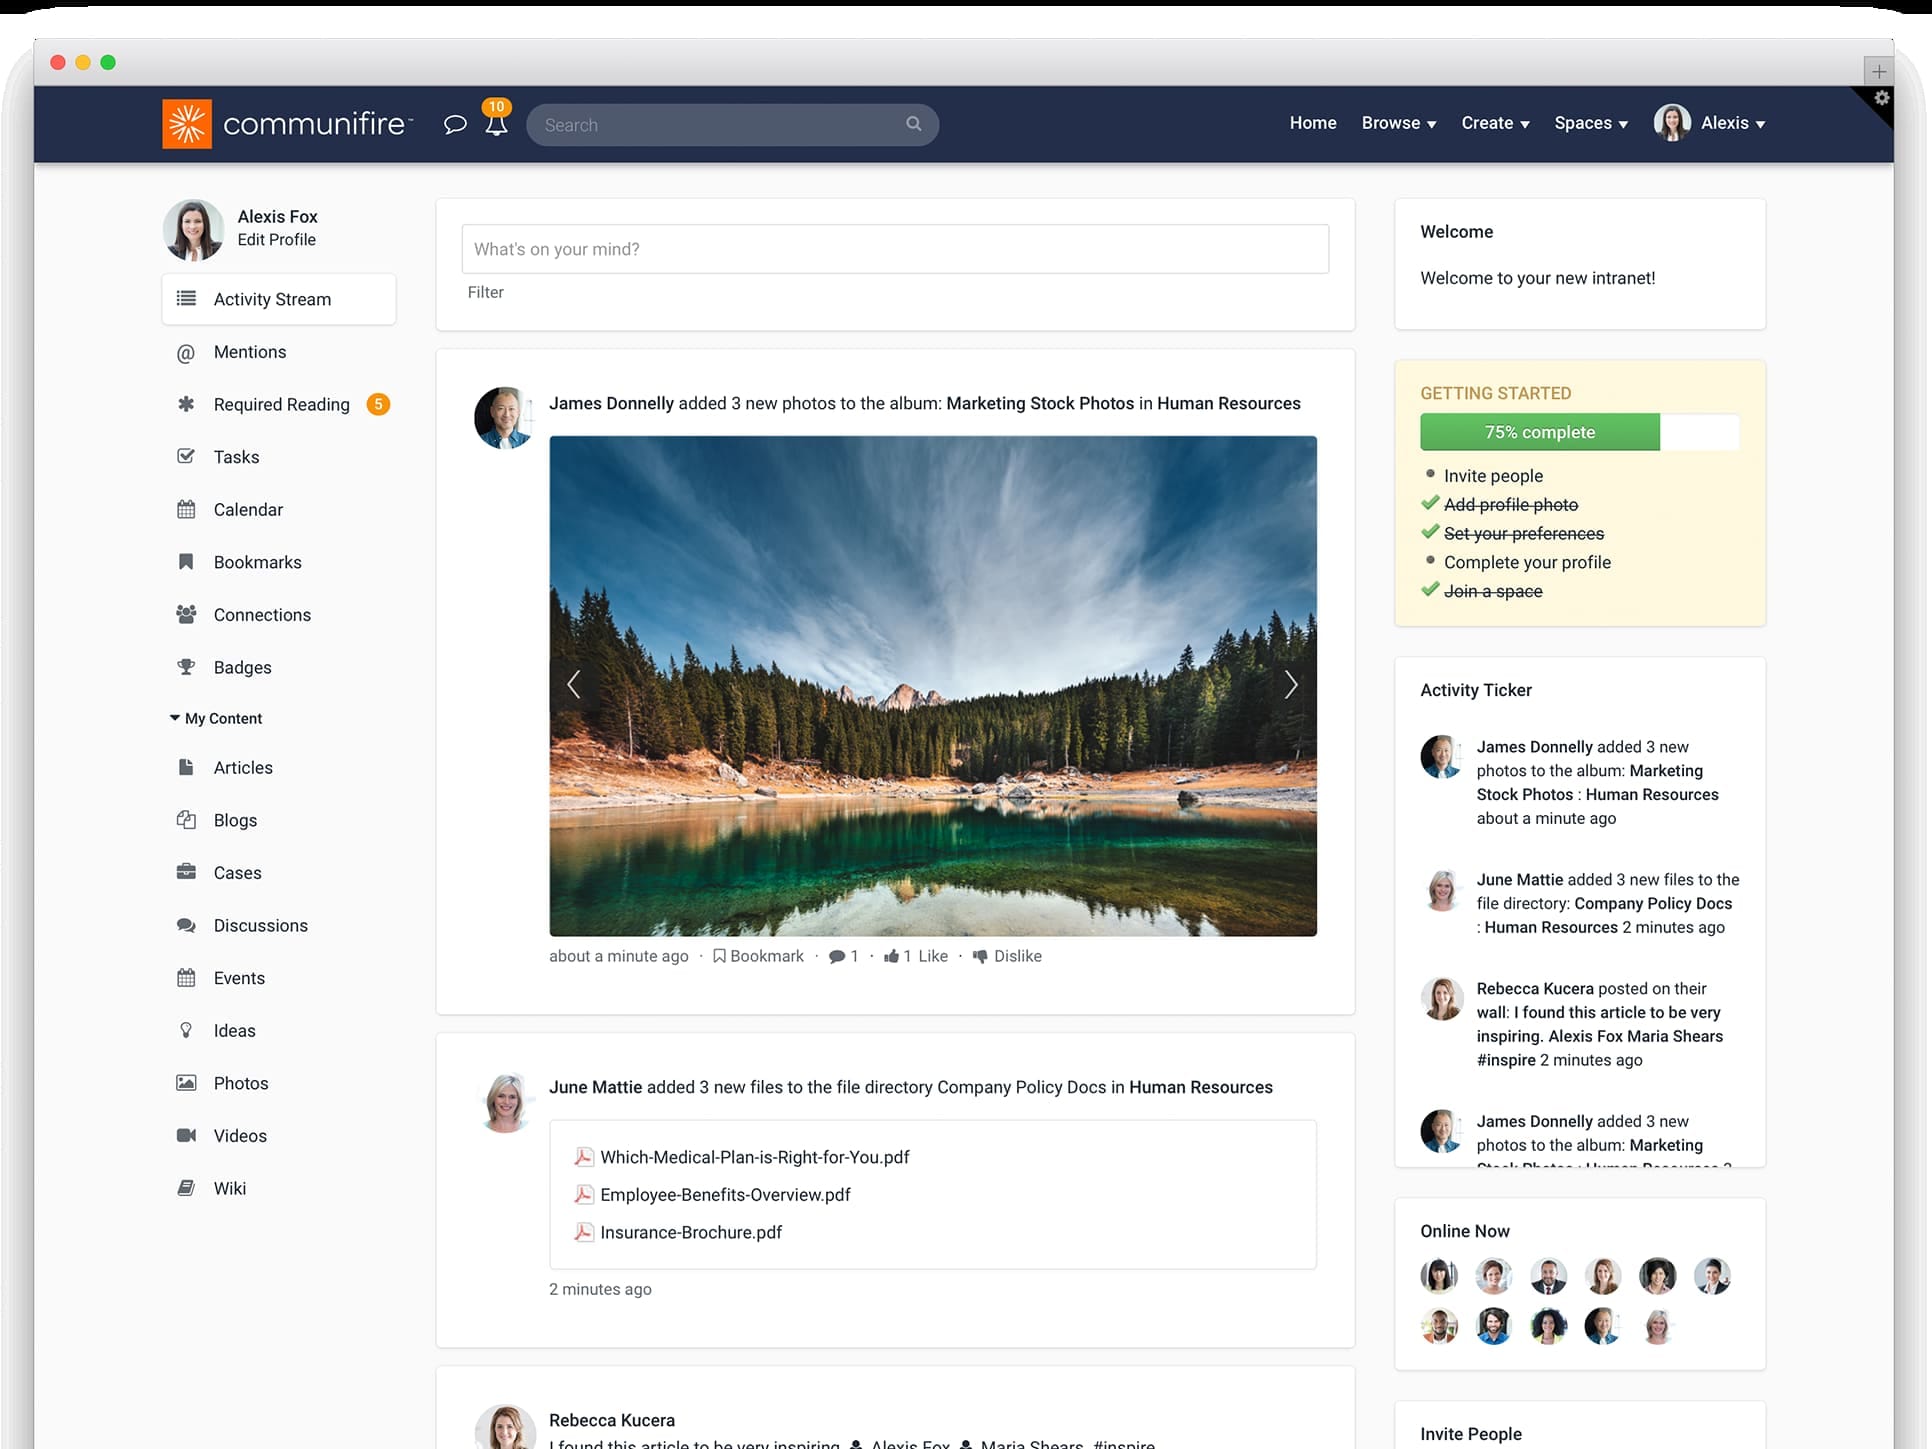Click the What's on your mind field
Image resolution: width=1932 pixels, height=1449 pixels.
point(895,249)
